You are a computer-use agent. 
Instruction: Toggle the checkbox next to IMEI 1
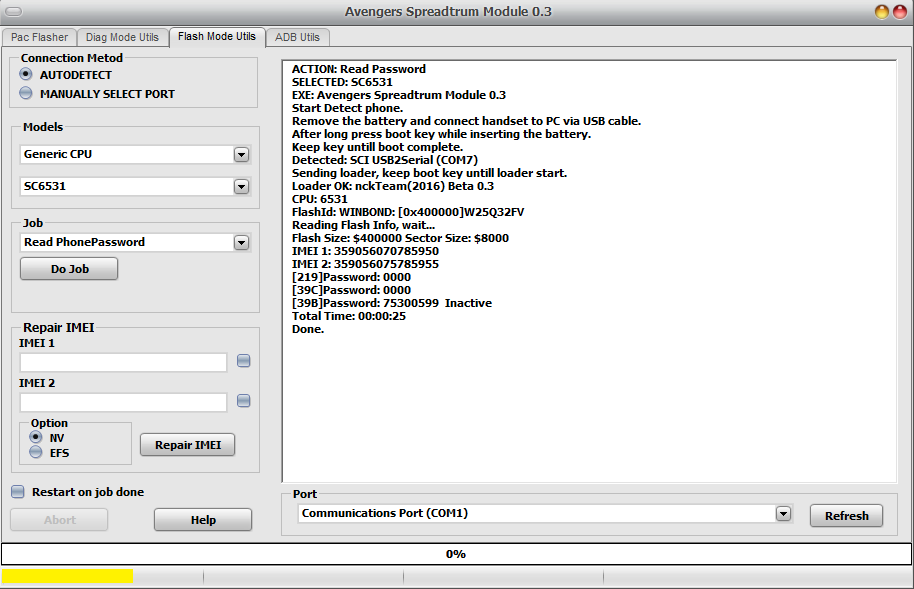[x=244, y=361]
